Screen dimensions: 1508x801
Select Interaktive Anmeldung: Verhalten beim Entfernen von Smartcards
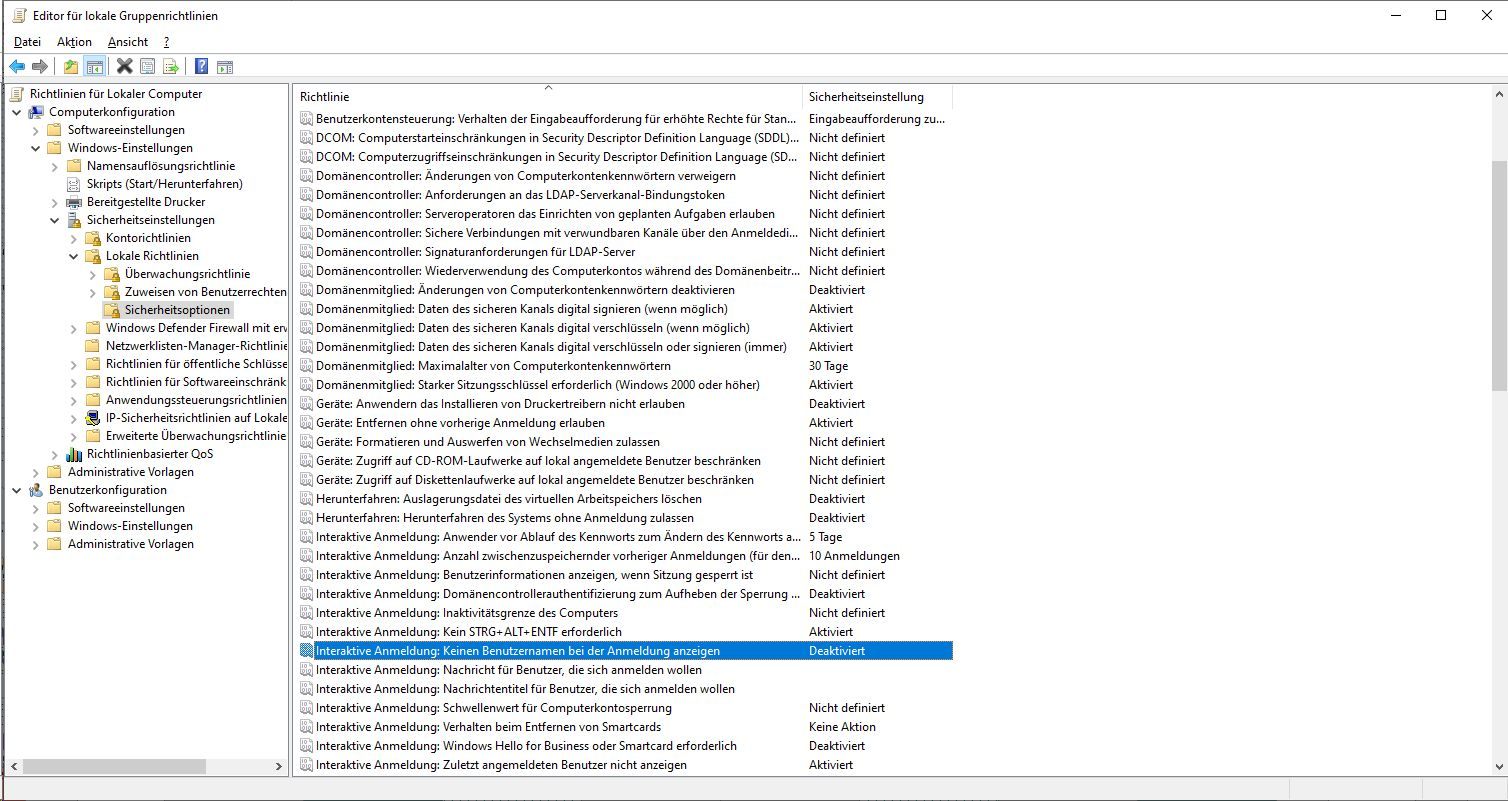click(x=488, y=727)
